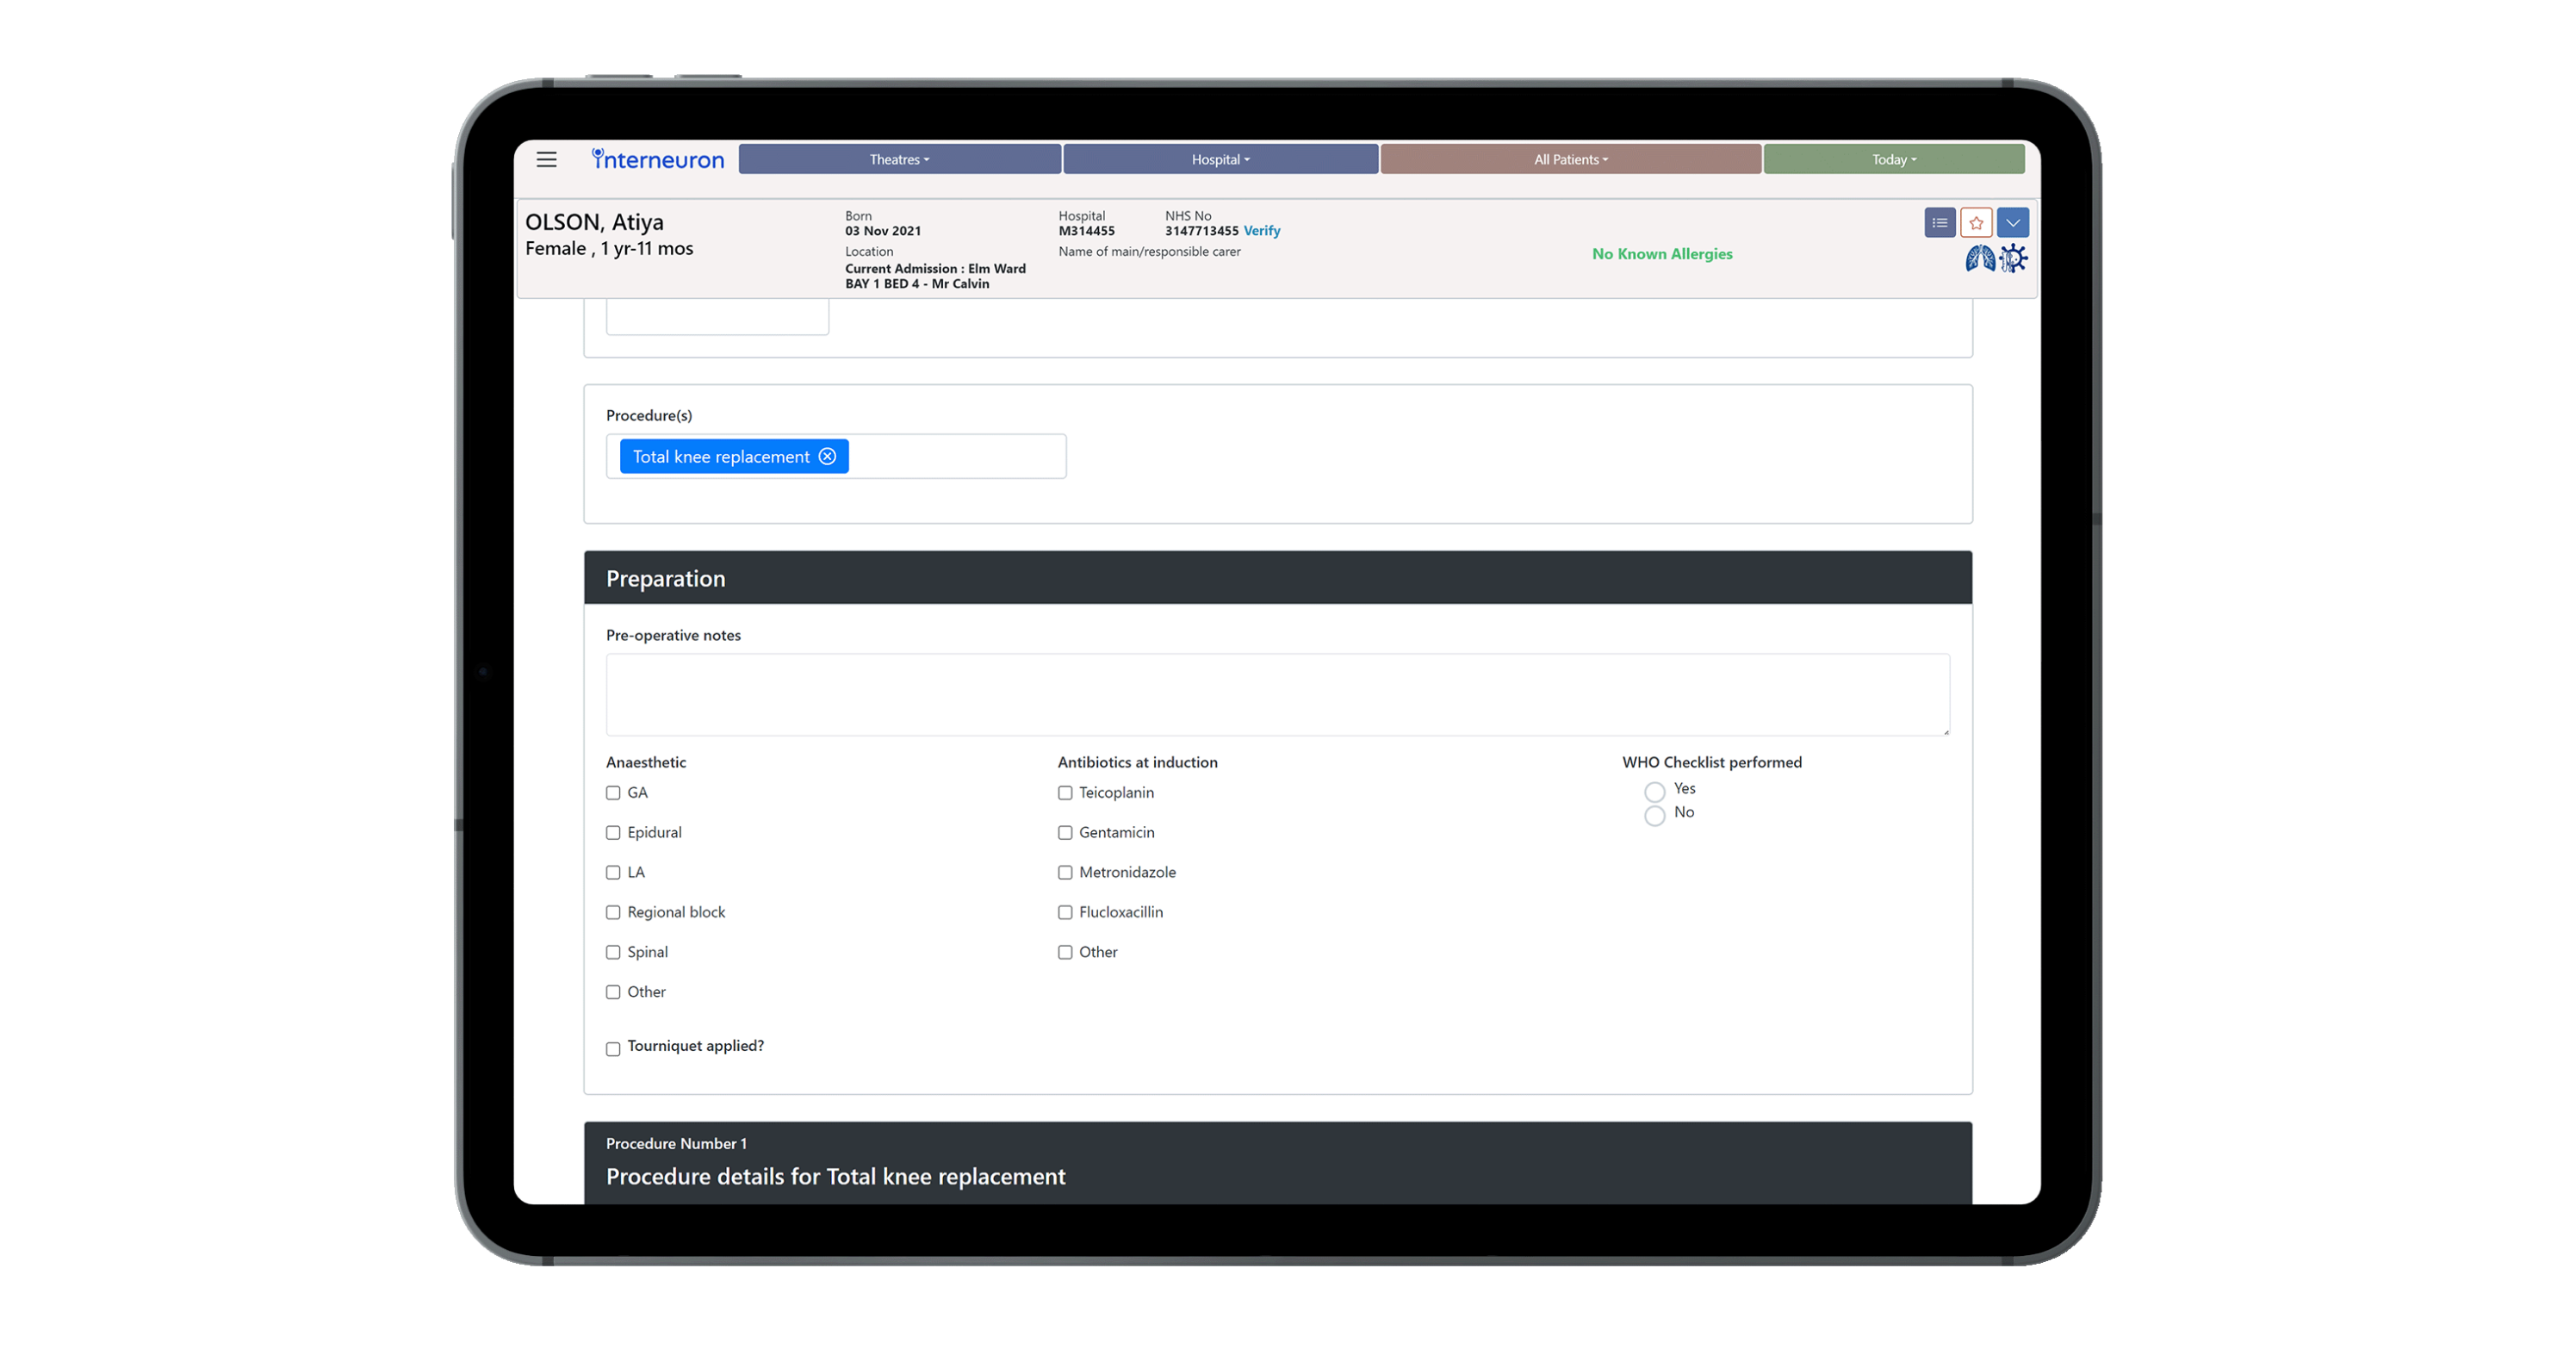2576x1349 pixels.
Task: Click the Interneuron logo
Action: 658,160
